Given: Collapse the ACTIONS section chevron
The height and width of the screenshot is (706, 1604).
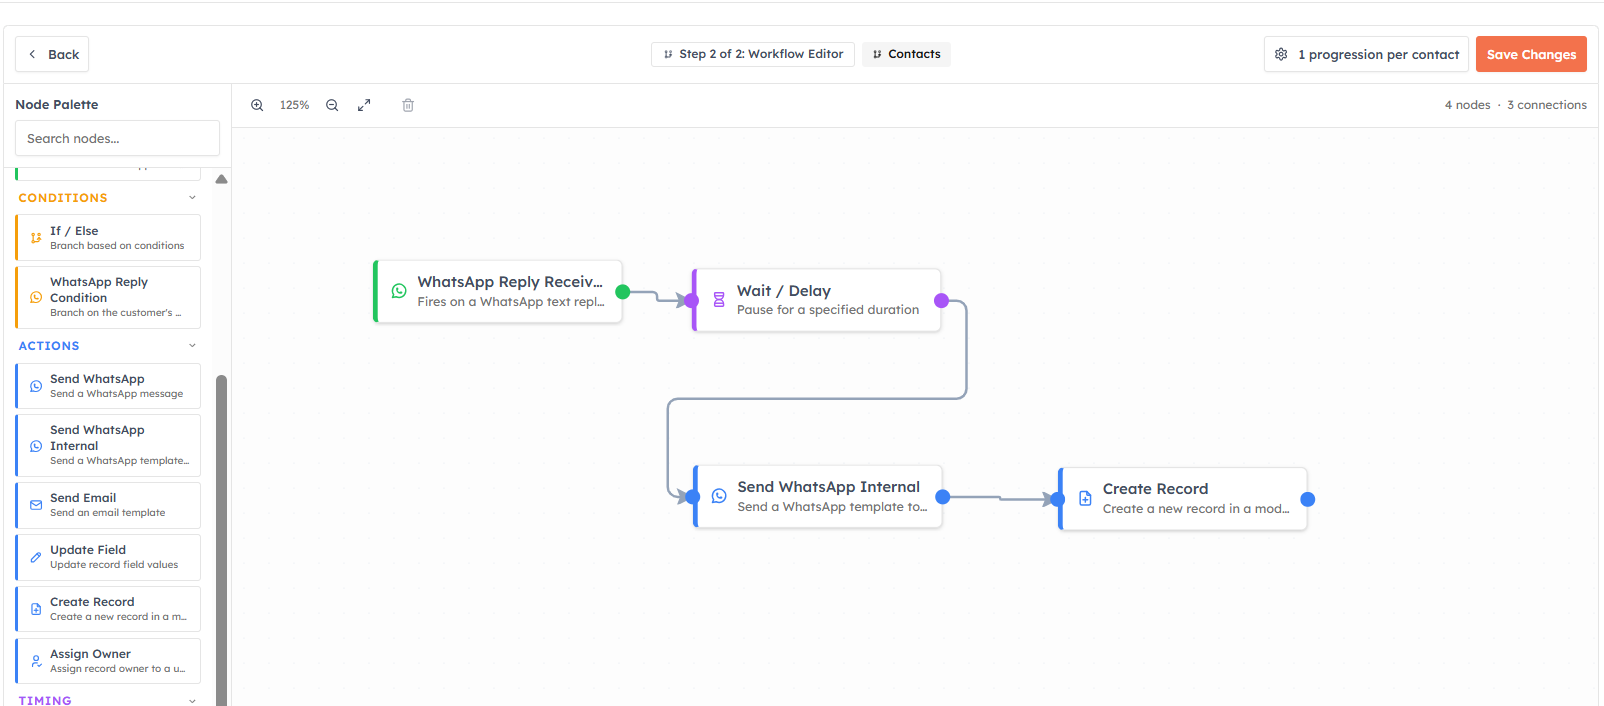Looking at the screenshot, I should (x=192, y=346).
